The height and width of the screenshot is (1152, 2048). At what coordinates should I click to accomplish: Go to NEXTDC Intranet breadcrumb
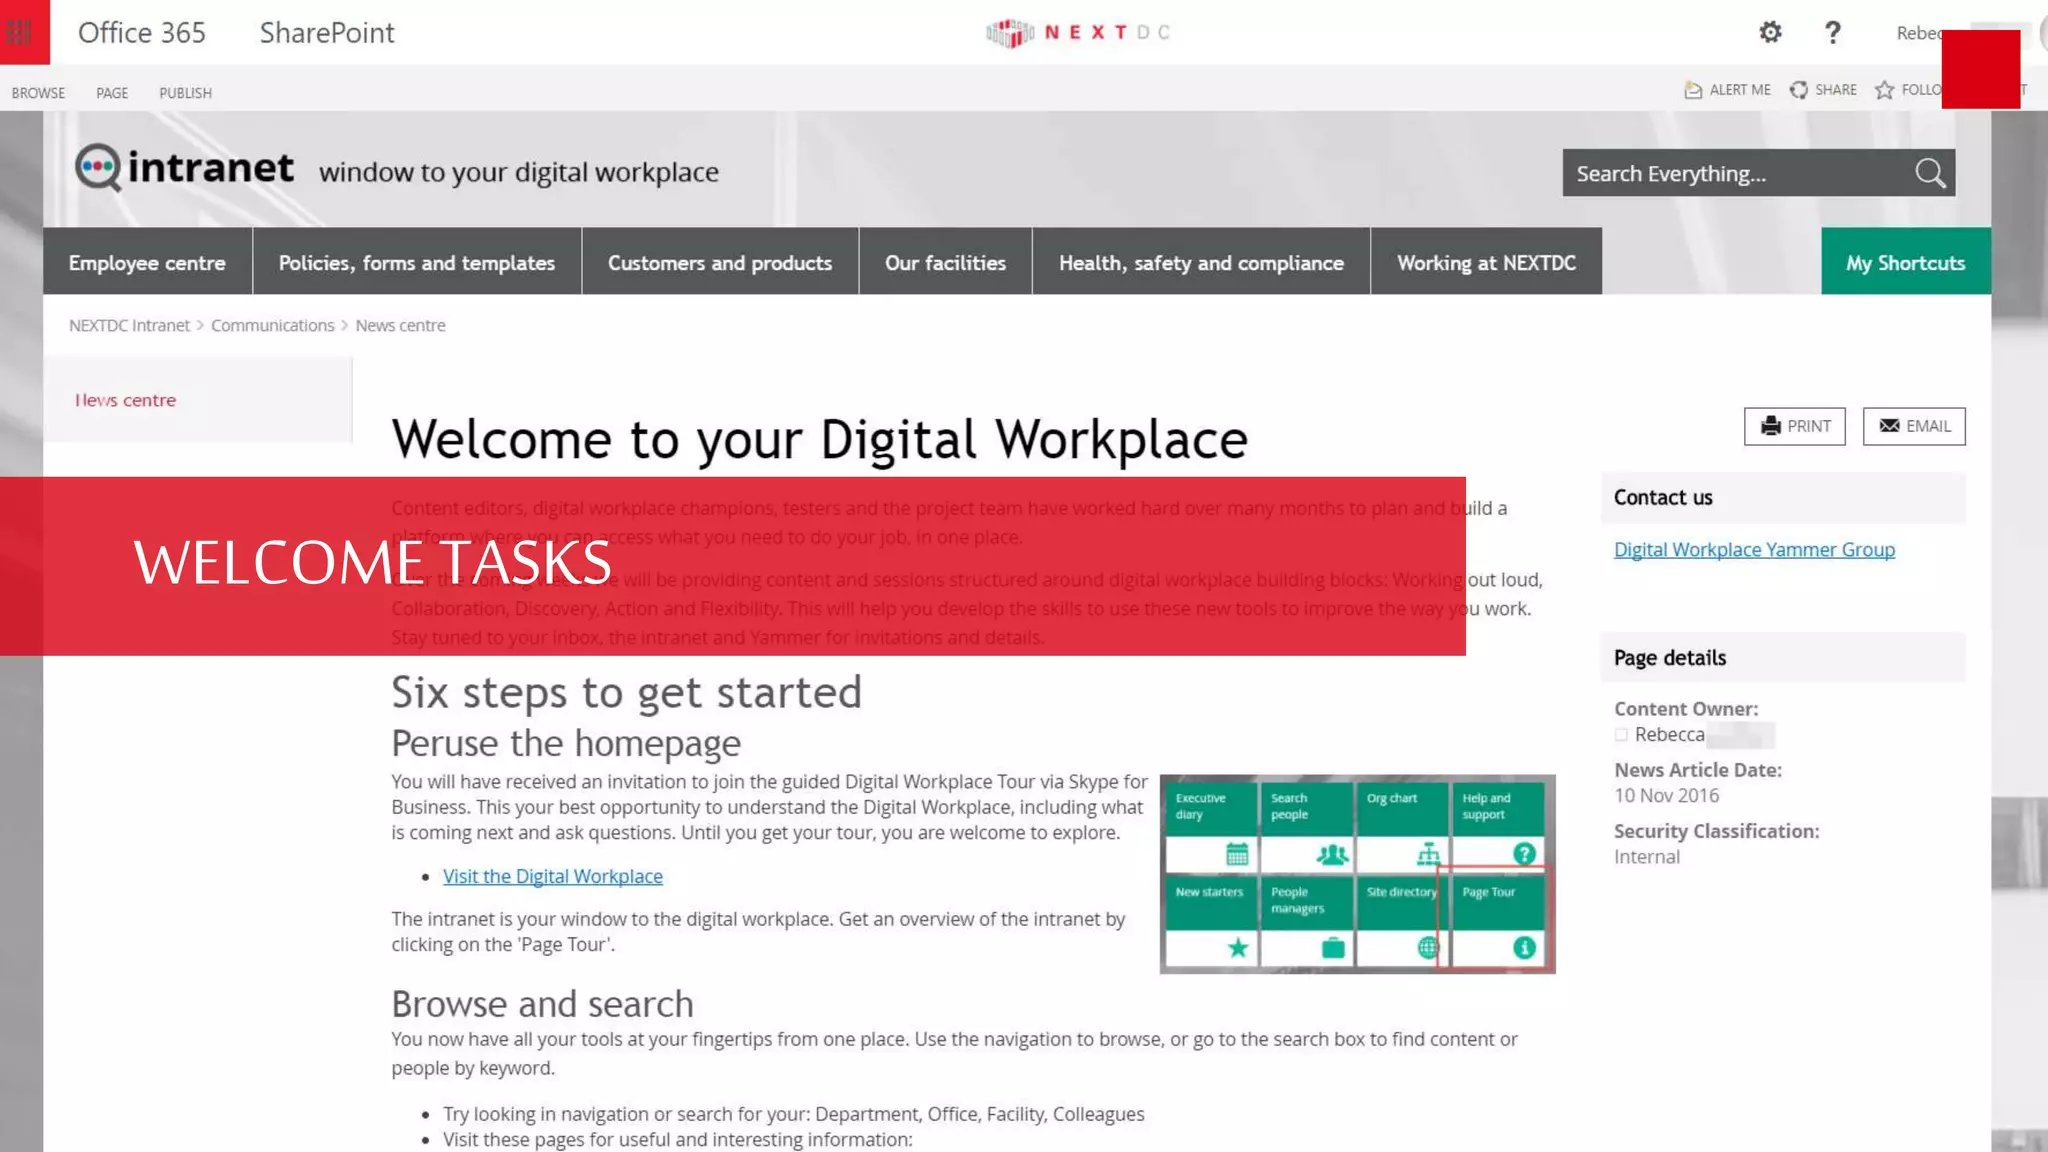129,325
